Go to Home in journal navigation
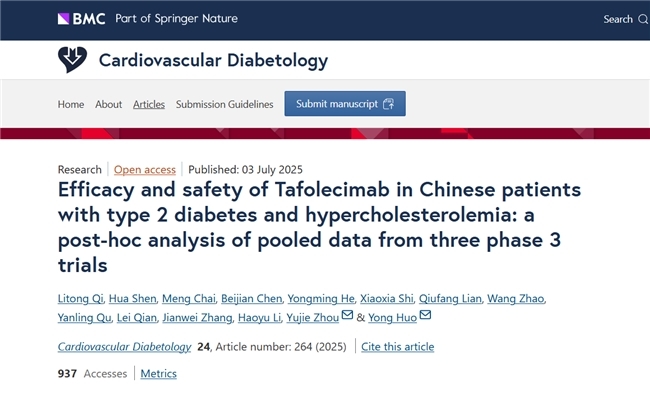Viewport: 650px width, 394px height. 71,104
